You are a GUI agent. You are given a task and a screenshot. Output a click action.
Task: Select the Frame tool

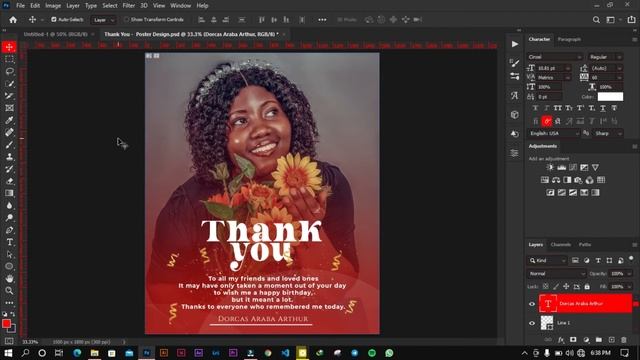tap(9, 108)
